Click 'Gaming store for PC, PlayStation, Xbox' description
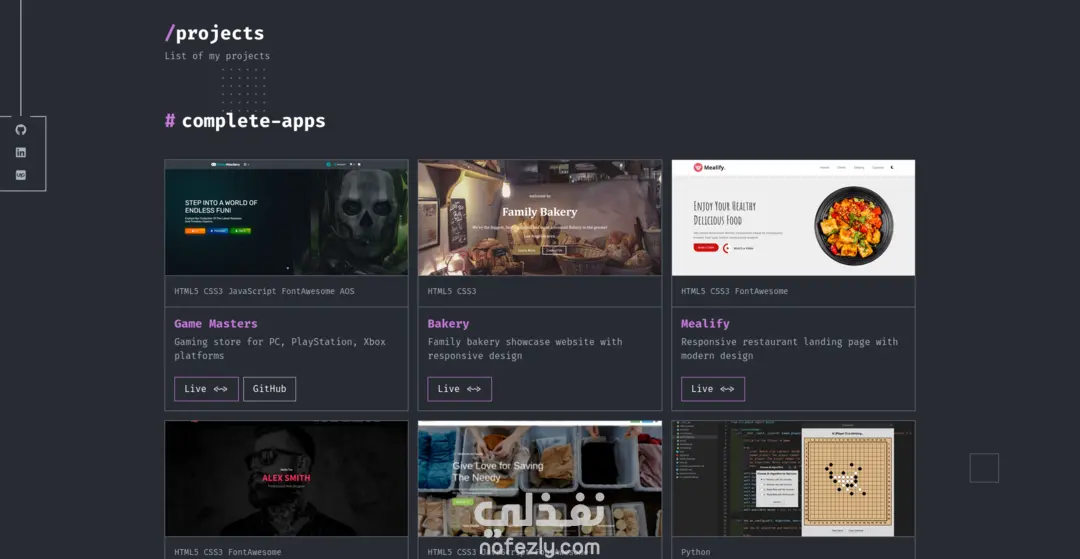The width and height of the screenshot is (1080, 559). pyautogui.click(x=280, y=349)
